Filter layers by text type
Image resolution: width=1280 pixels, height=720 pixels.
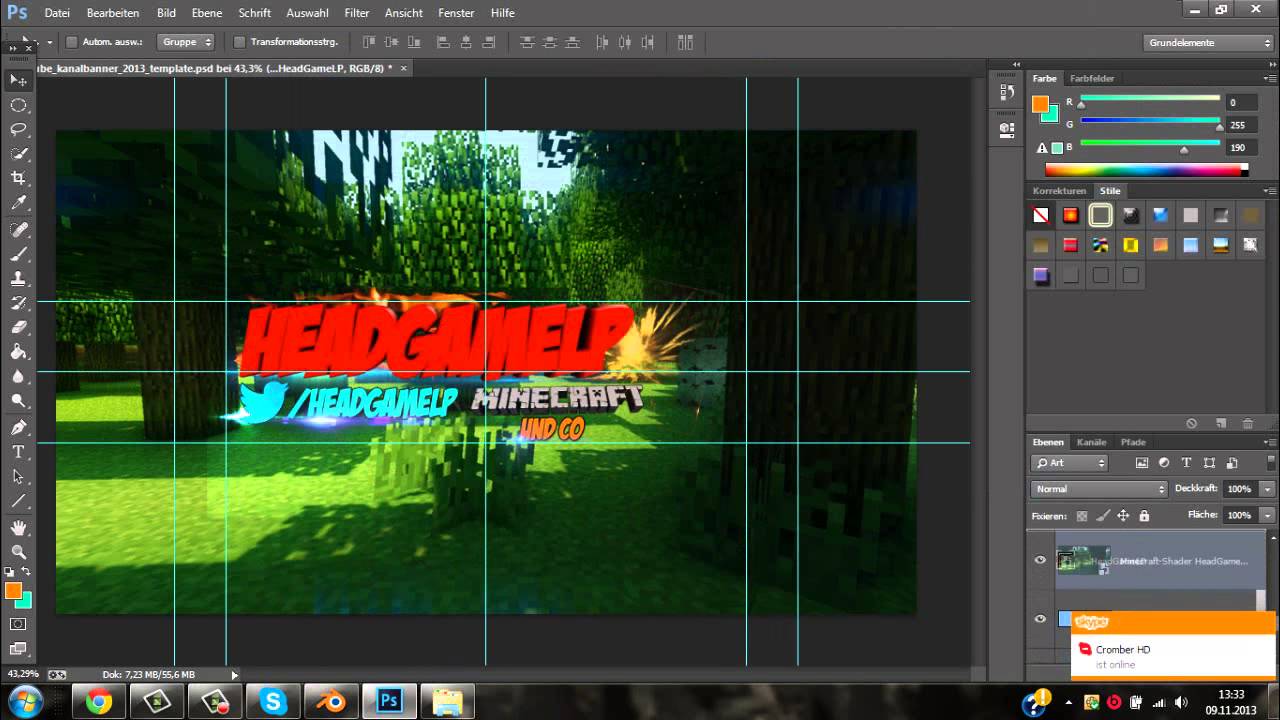point(1187,463)
